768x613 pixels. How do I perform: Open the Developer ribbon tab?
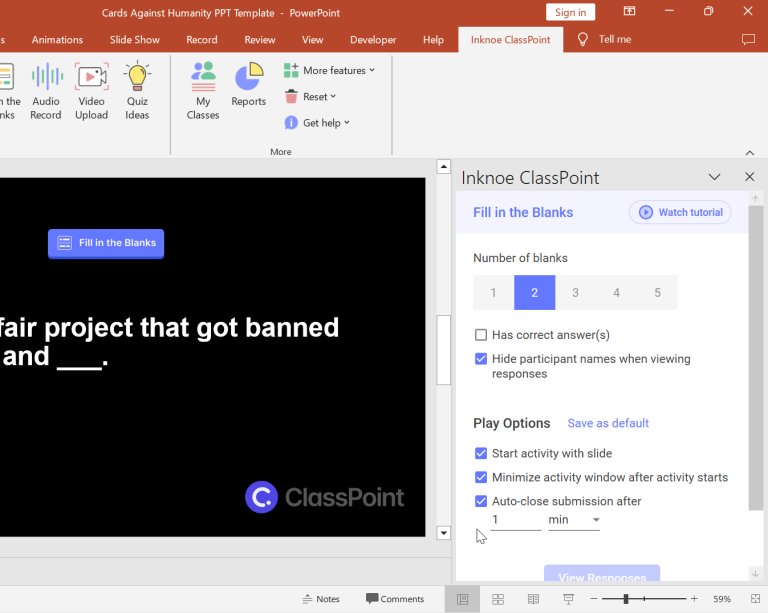point(372,40)
